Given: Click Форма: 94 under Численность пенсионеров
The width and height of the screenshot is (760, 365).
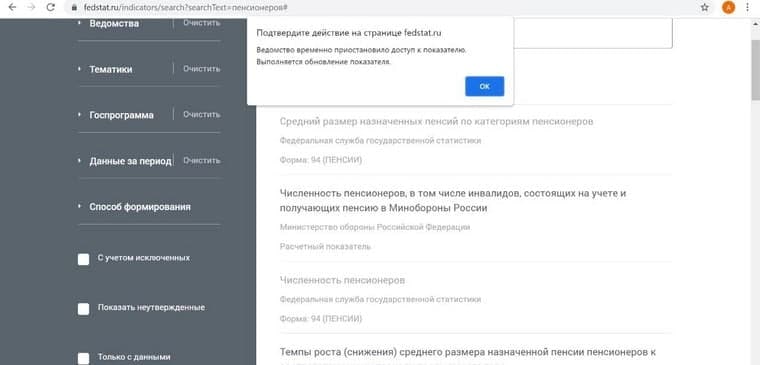Looking at the screenshot, I should coord(320,319).
